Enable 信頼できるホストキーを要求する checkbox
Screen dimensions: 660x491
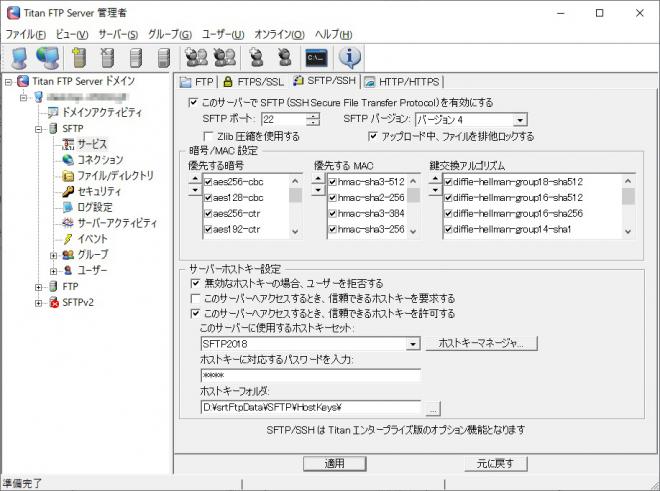coord(195,299)
